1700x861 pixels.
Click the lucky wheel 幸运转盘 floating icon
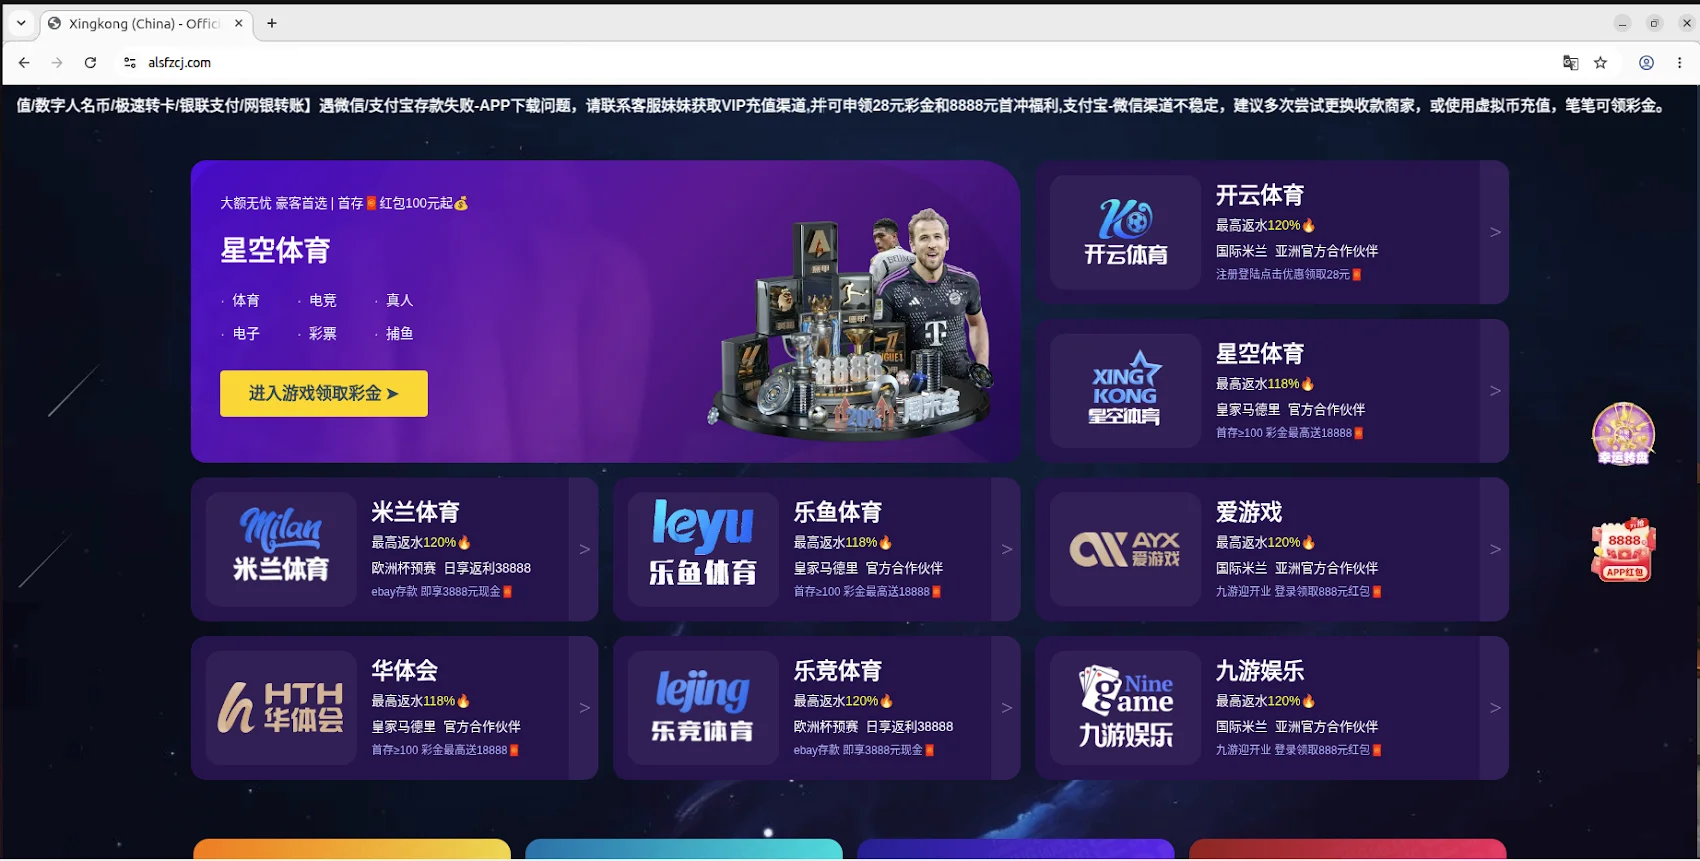coord(1623,434)
